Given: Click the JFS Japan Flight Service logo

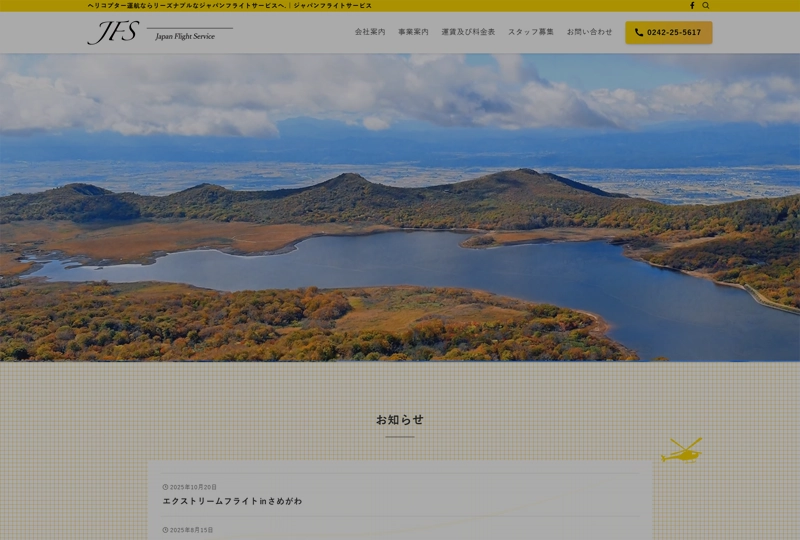Looking at the screenshot, I should point(160,33).
